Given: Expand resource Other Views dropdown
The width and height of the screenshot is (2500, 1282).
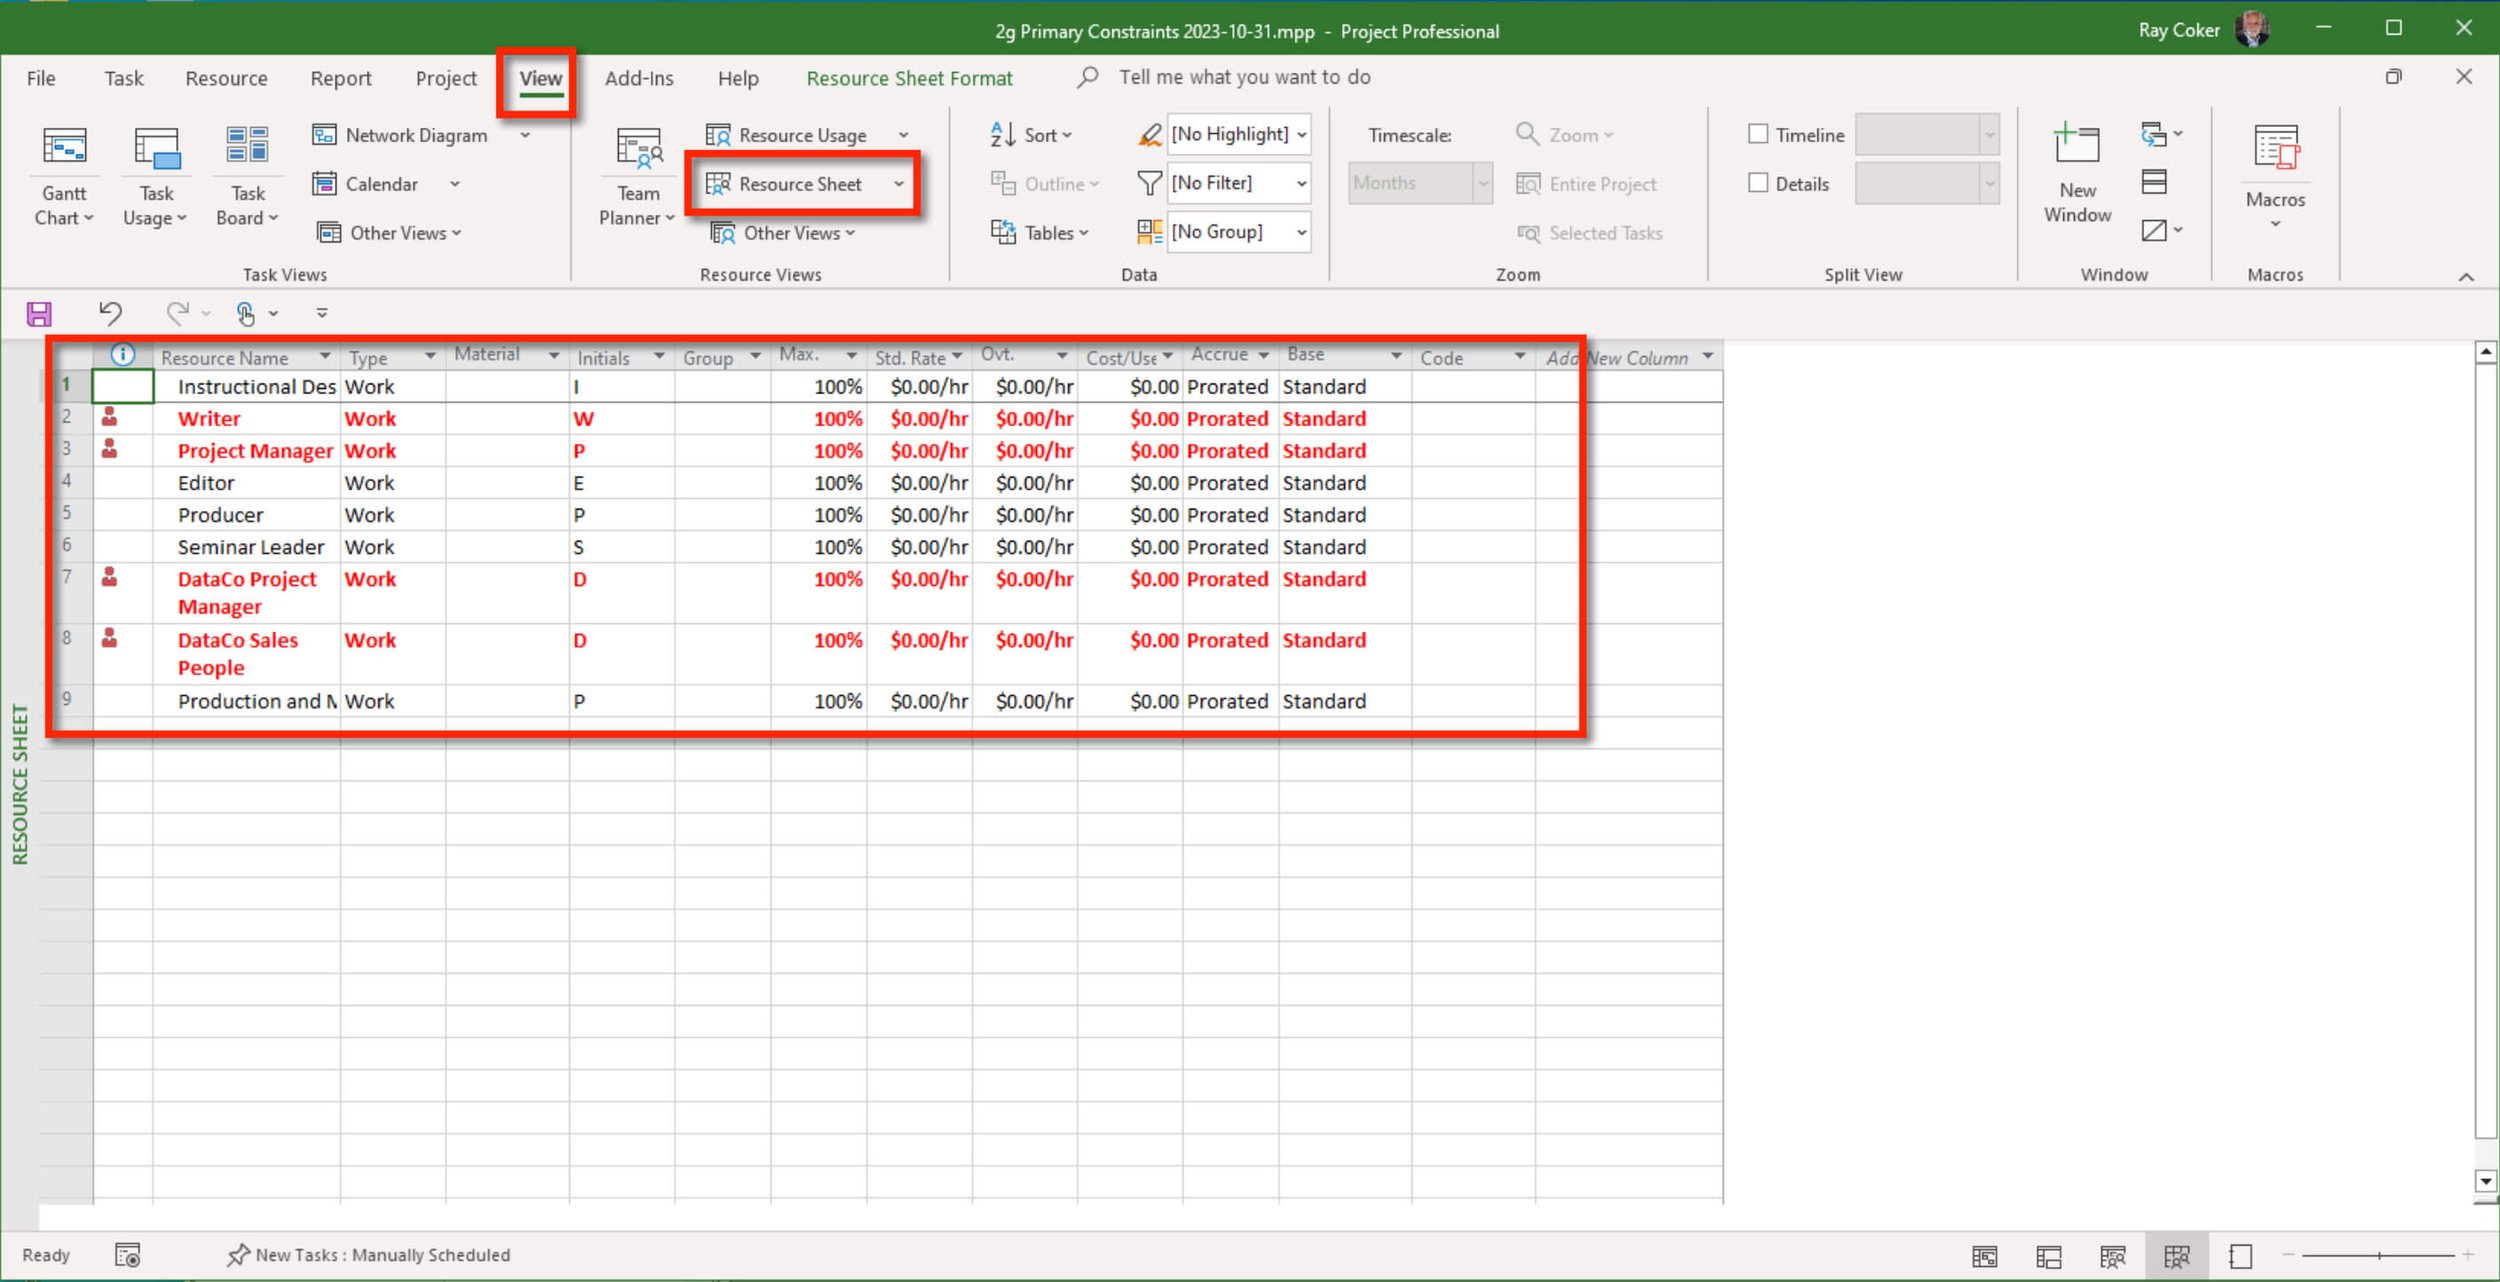Looking at the screenshot, I should tap(784, 233).
